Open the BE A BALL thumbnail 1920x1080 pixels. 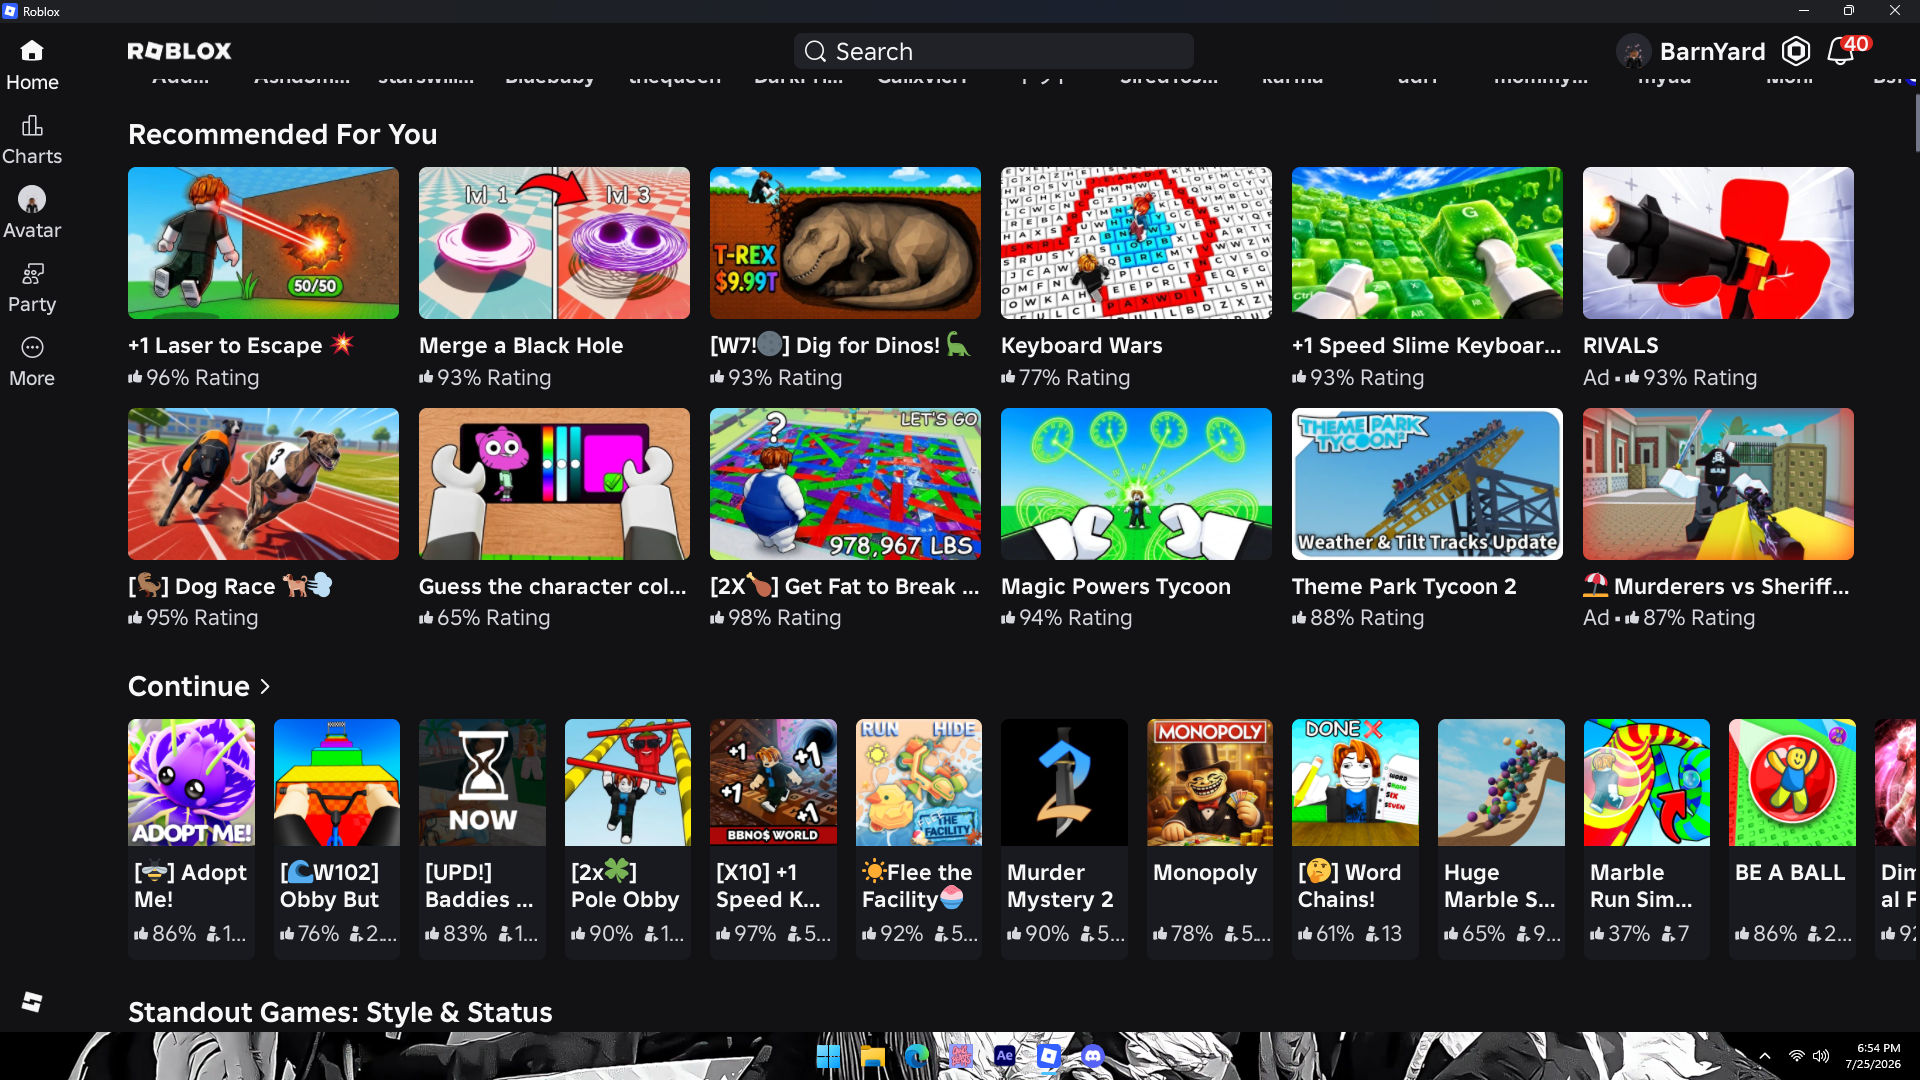click(x=1792, y=782)
